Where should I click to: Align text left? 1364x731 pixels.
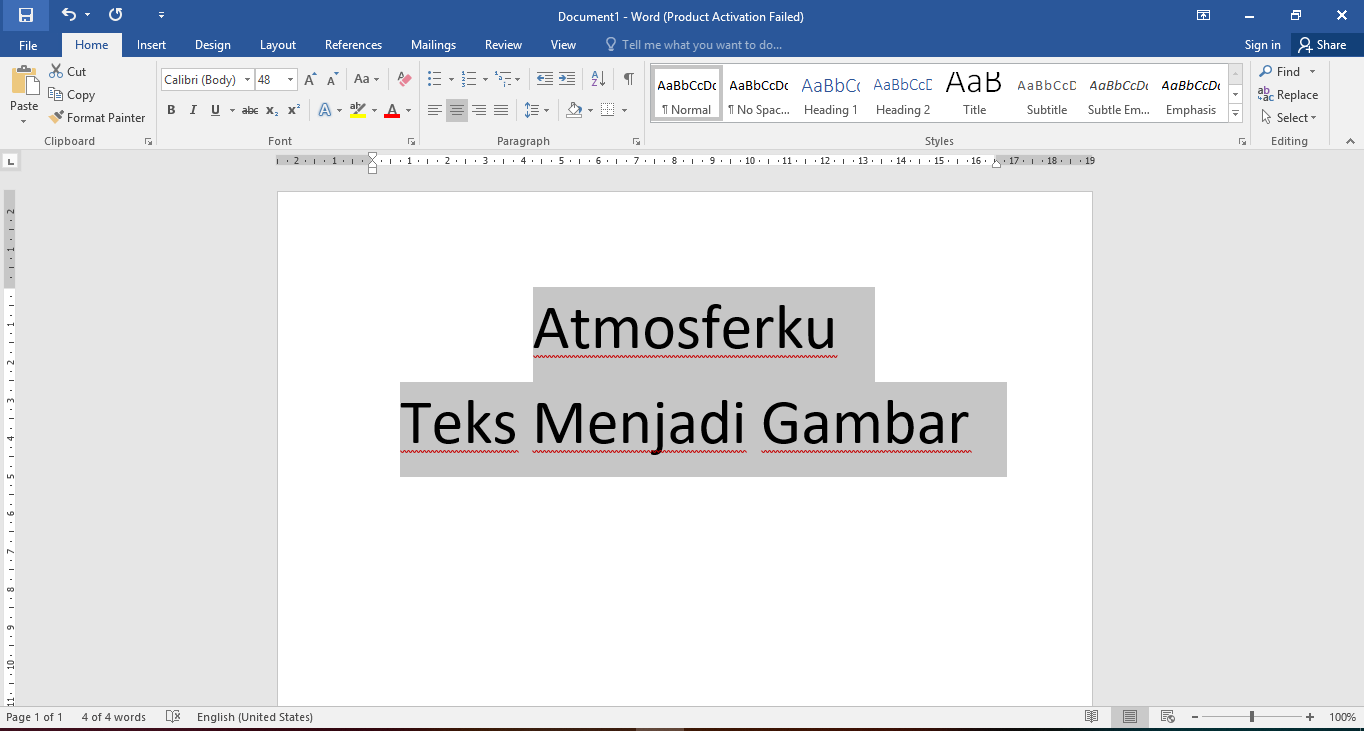click(434, 110)
